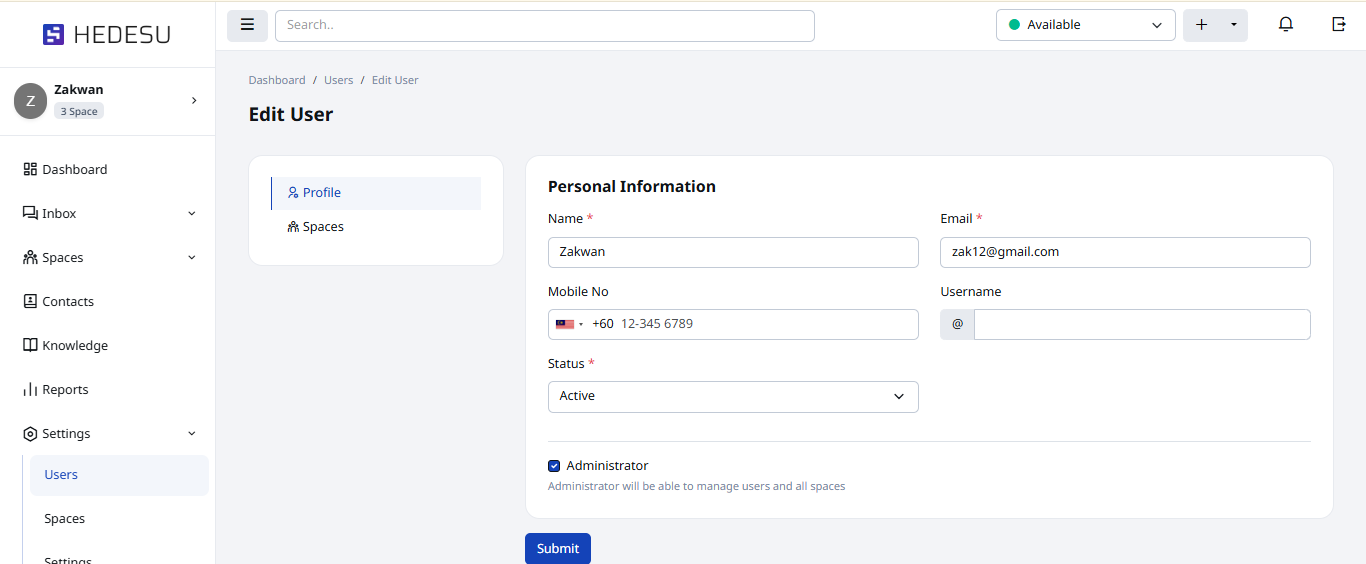1366x564 pixels.
Task: Open the Status Active dropdown
Action: tap(732, 397)
